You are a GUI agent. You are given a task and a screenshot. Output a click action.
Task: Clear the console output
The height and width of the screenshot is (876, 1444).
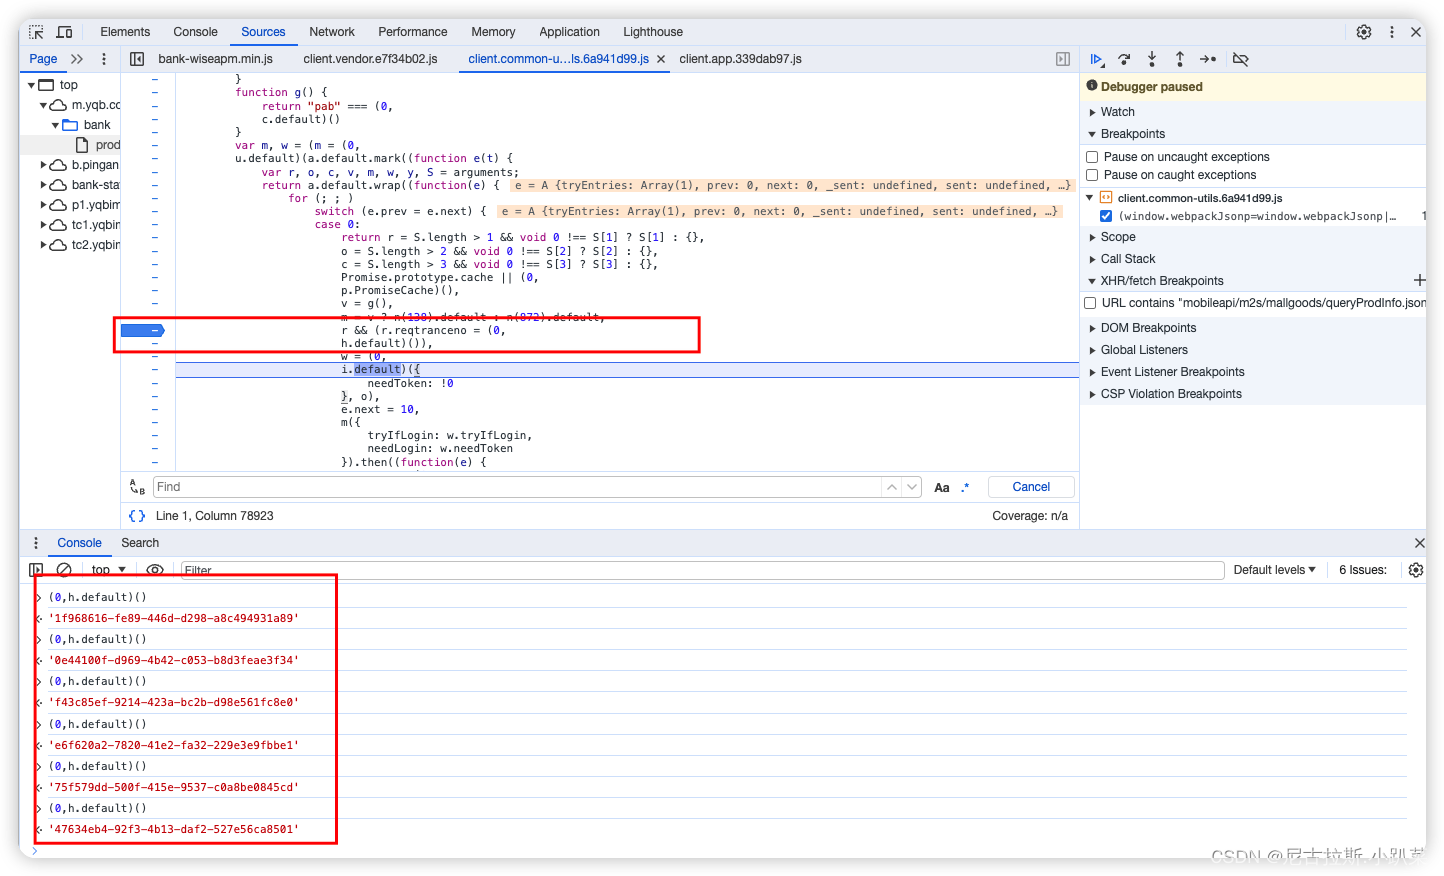click(64, 569)
